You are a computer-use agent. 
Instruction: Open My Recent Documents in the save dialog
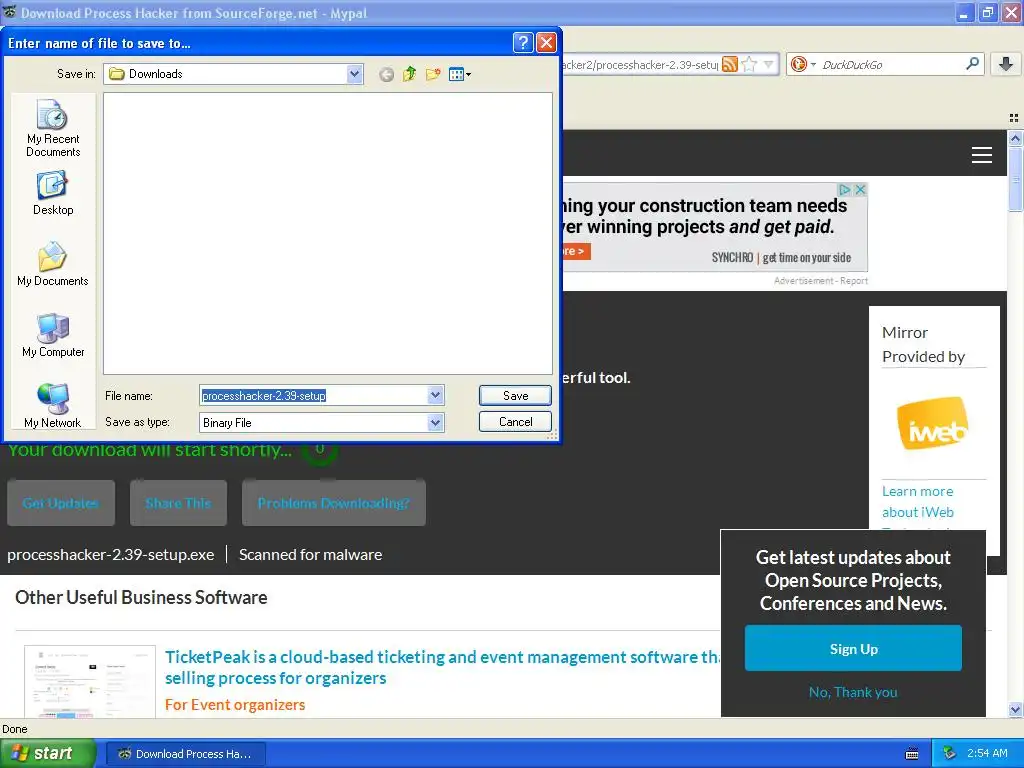pyautogui.click(x=53, y=128)
